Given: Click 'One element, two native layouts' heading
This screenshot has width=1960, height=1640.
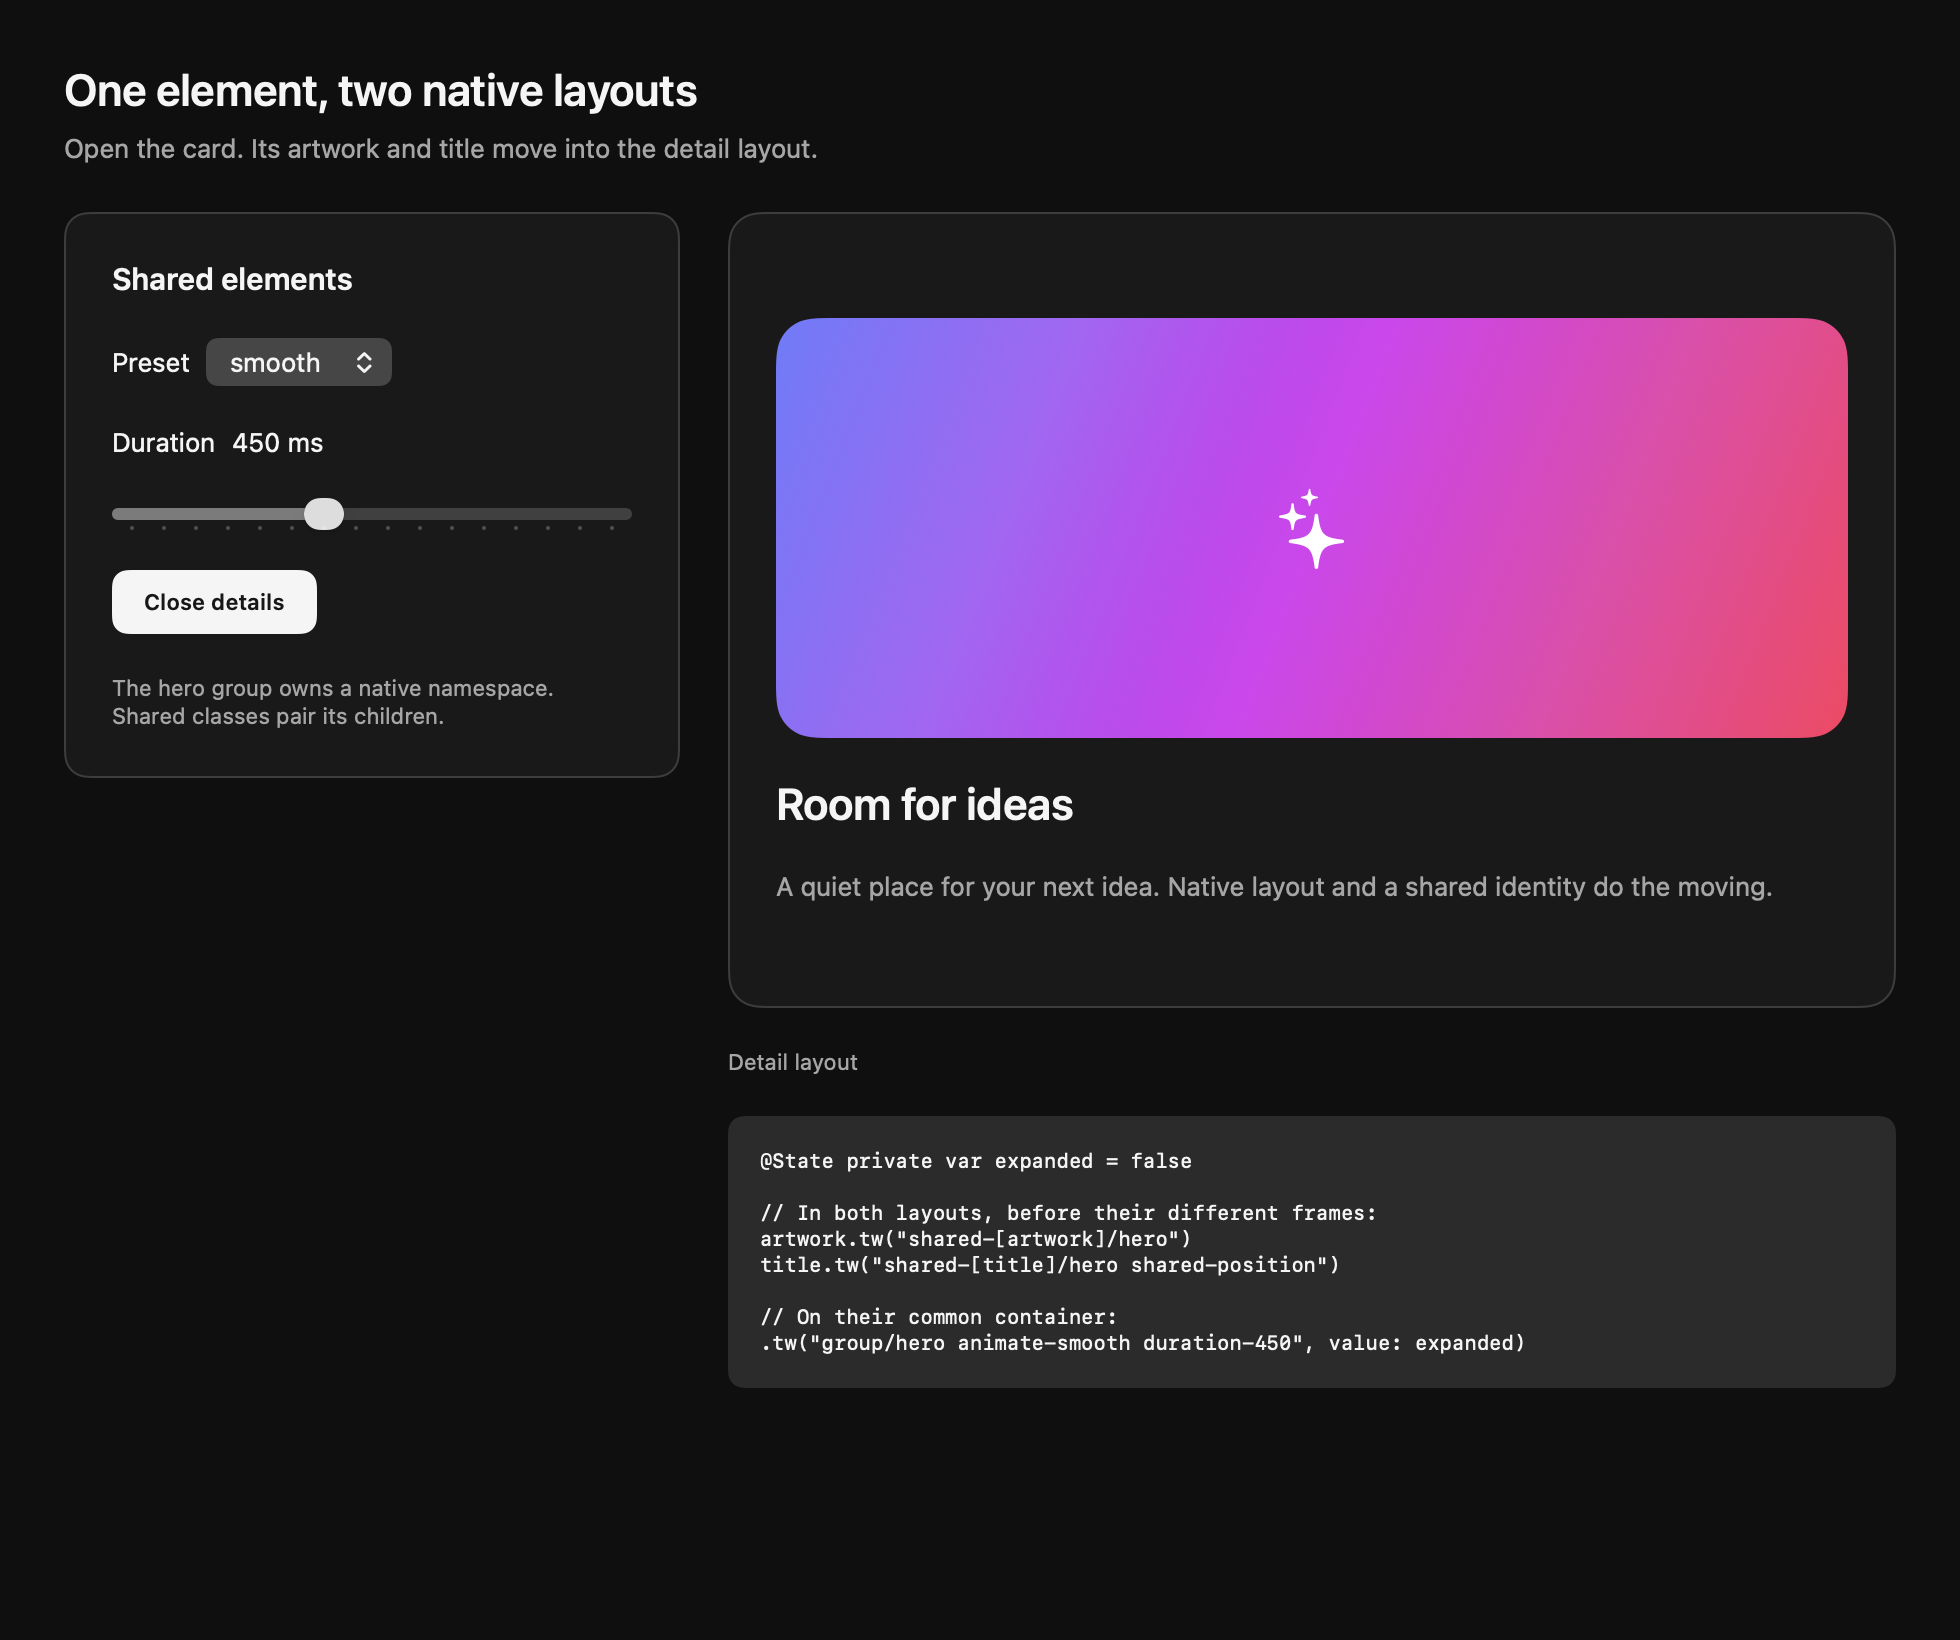Looking at the screenshot, I should [x=380, y=91].
